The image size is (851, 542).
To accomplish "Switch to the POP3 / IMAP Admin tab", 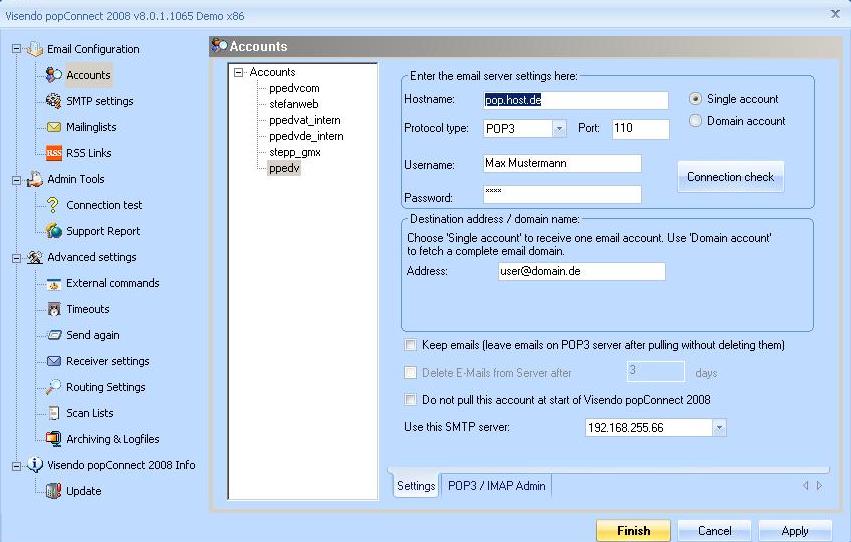I will (x=497, y=486).
